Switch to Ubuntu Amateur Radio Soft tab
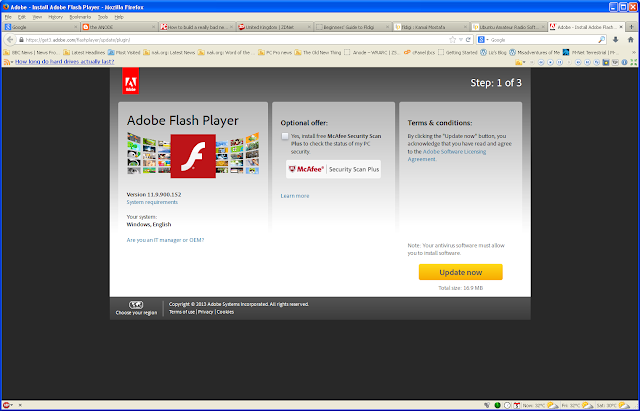This screenshot has width=640, height=411. point(509,27)
